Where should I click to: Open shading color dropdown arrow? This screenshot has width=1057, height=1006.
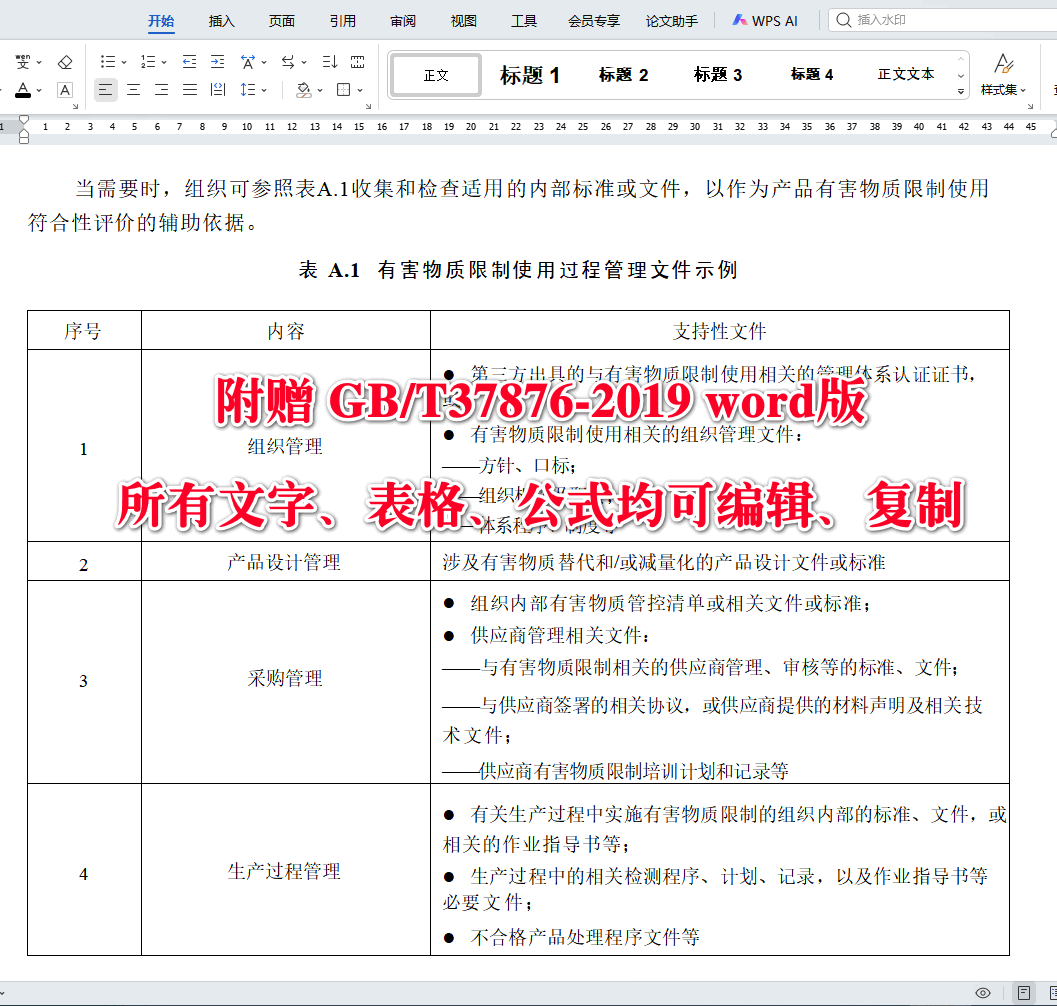[320, 90]
